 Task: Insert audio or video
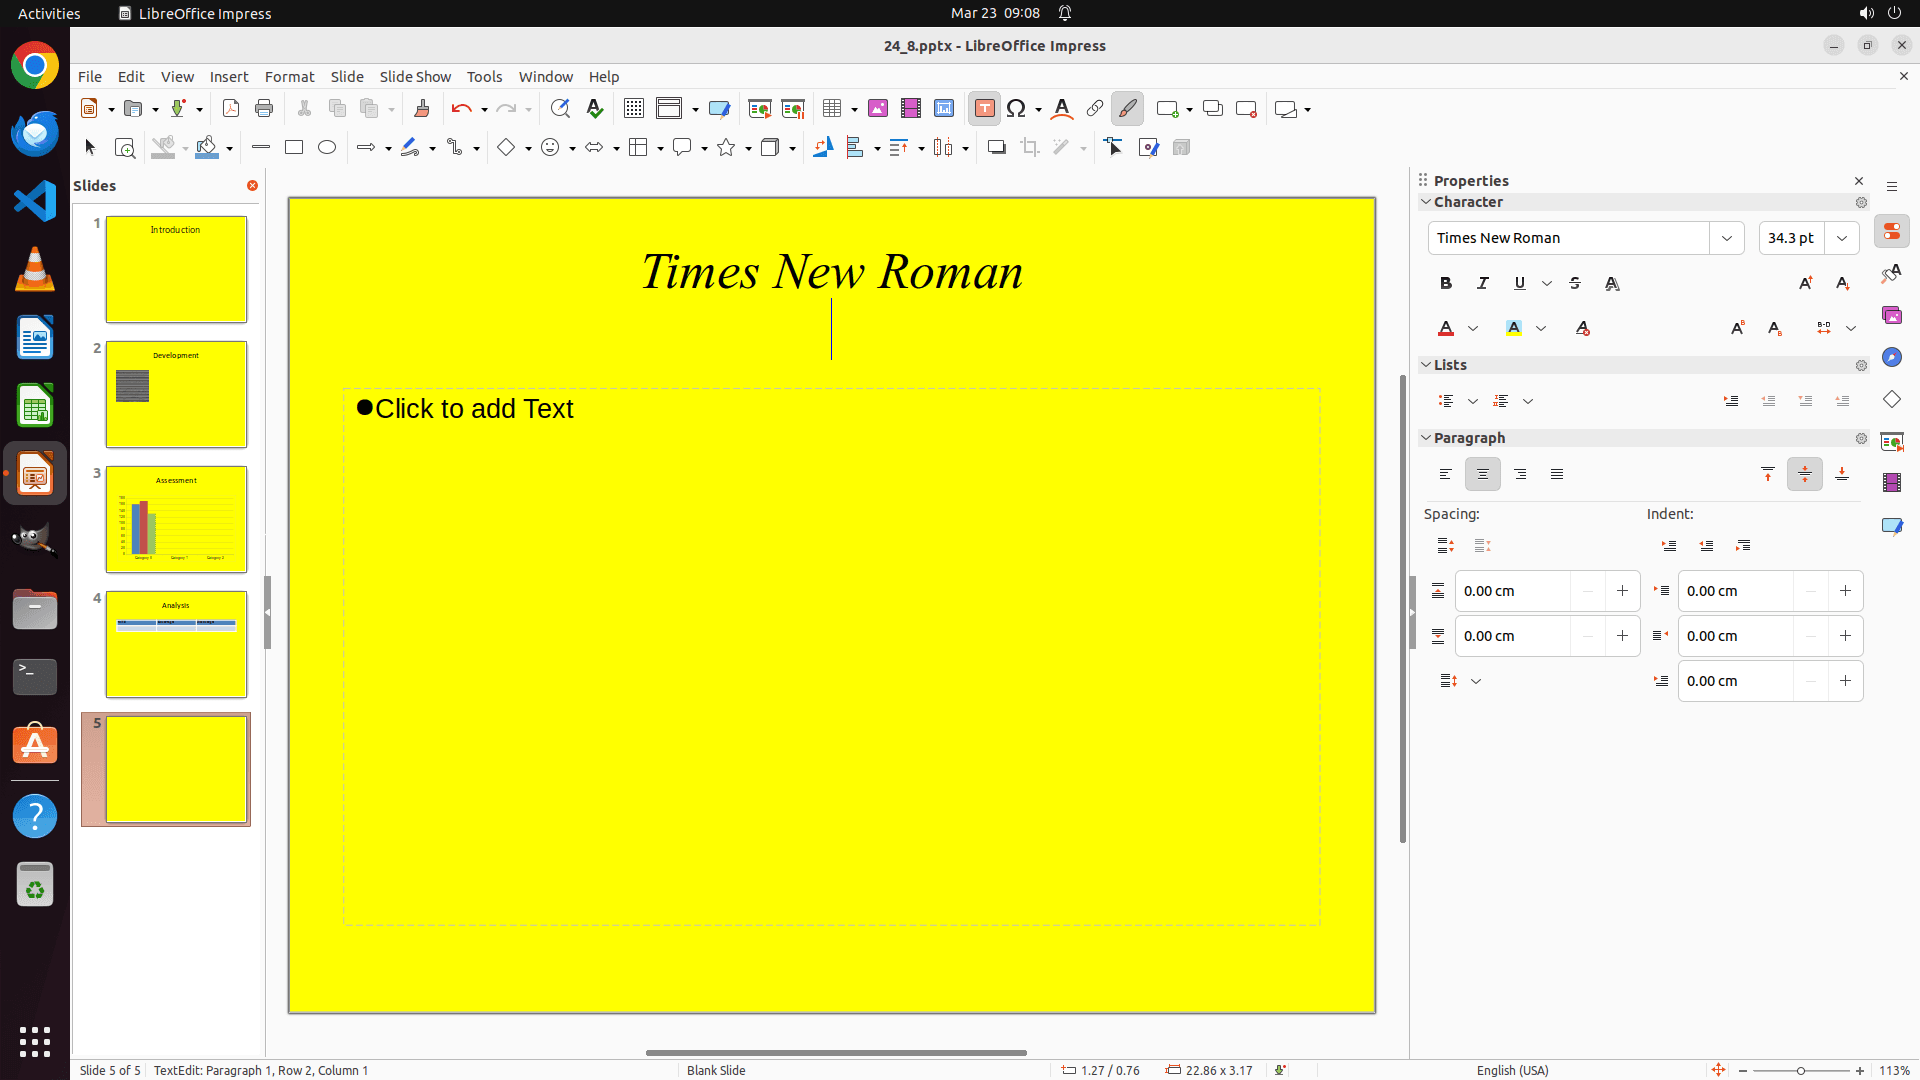911,109
